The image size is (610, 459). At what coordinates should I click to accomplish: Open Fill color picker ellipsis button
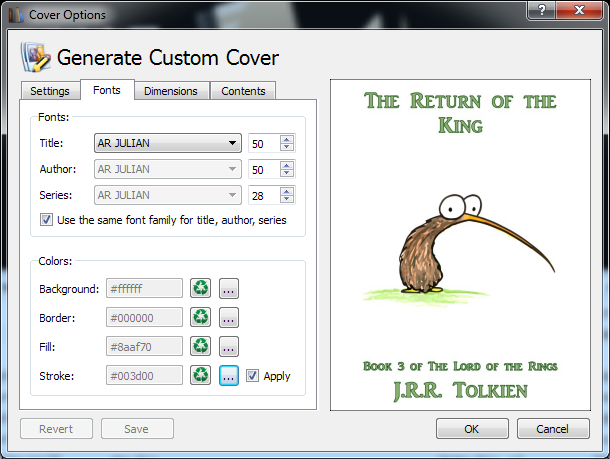(229, 346)
